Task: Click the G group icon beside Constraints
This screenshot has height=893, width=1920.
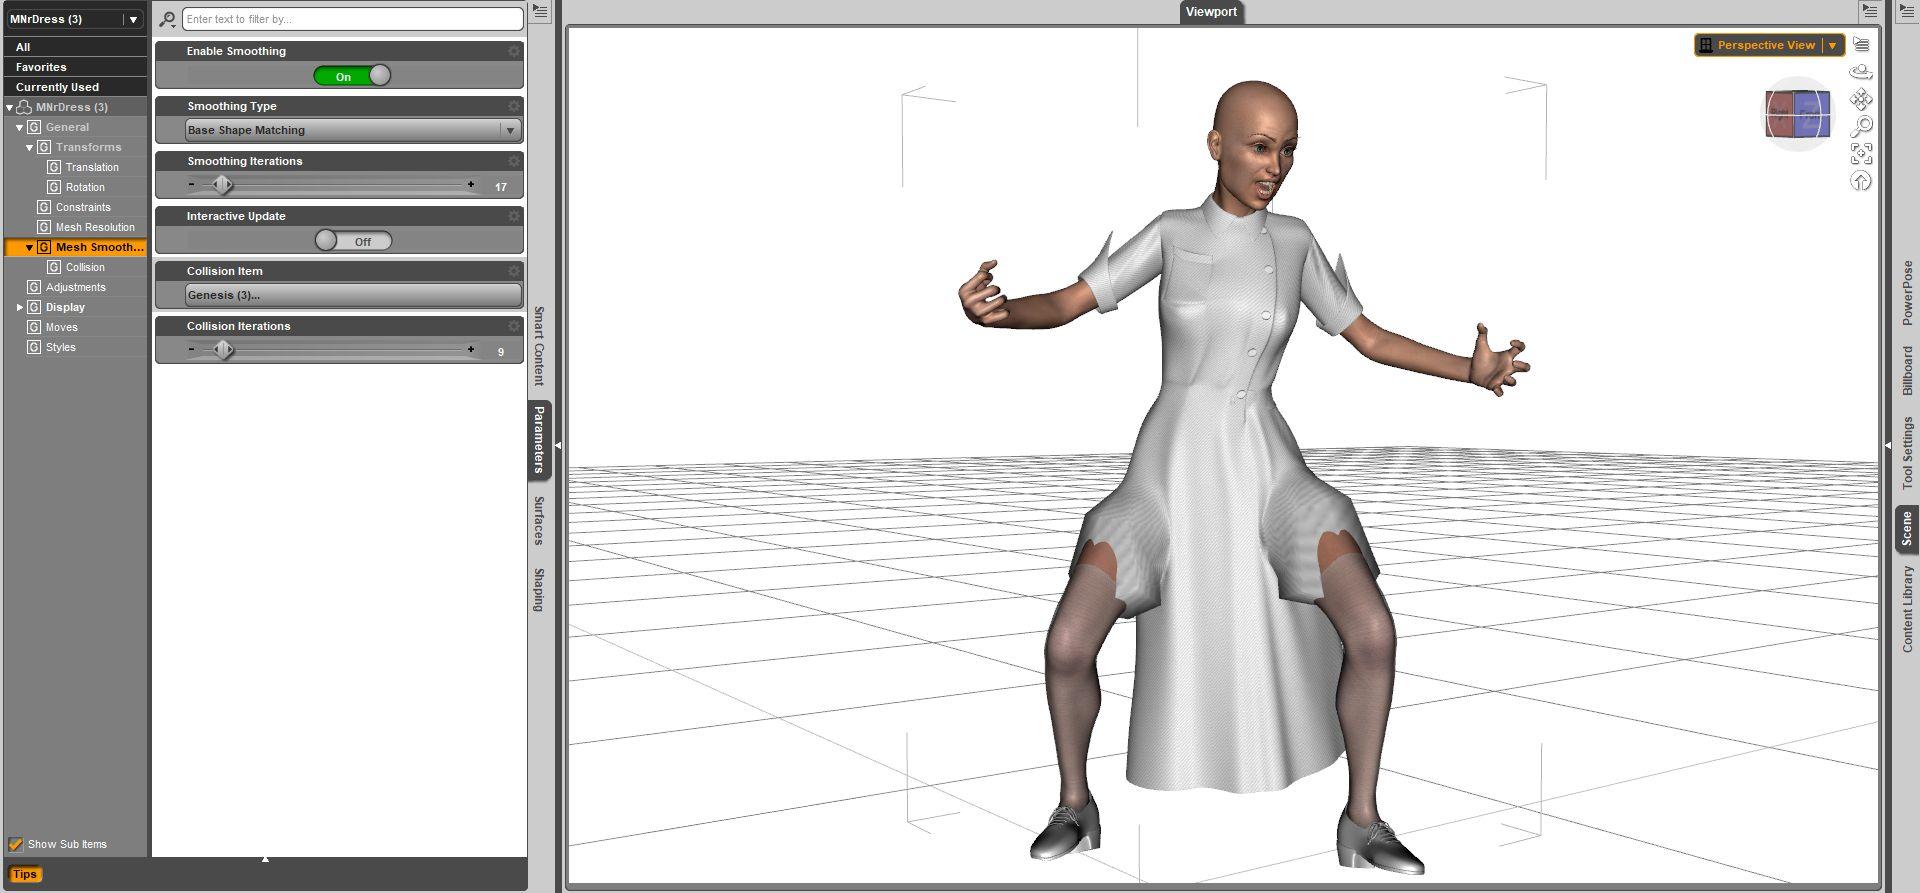Action: (44, 207)
